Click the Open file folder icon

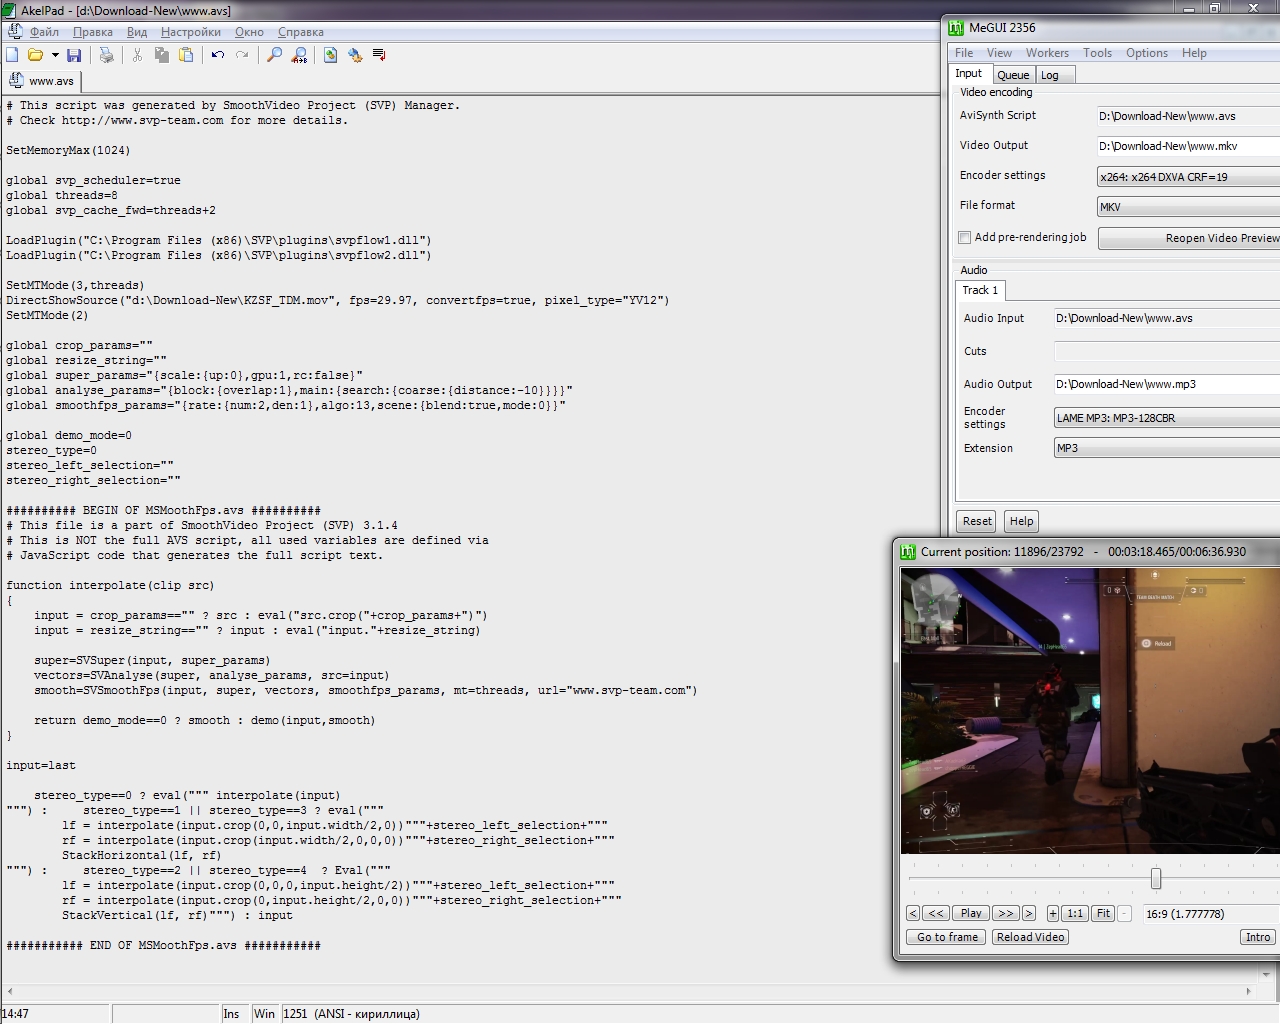coord(35,55)
